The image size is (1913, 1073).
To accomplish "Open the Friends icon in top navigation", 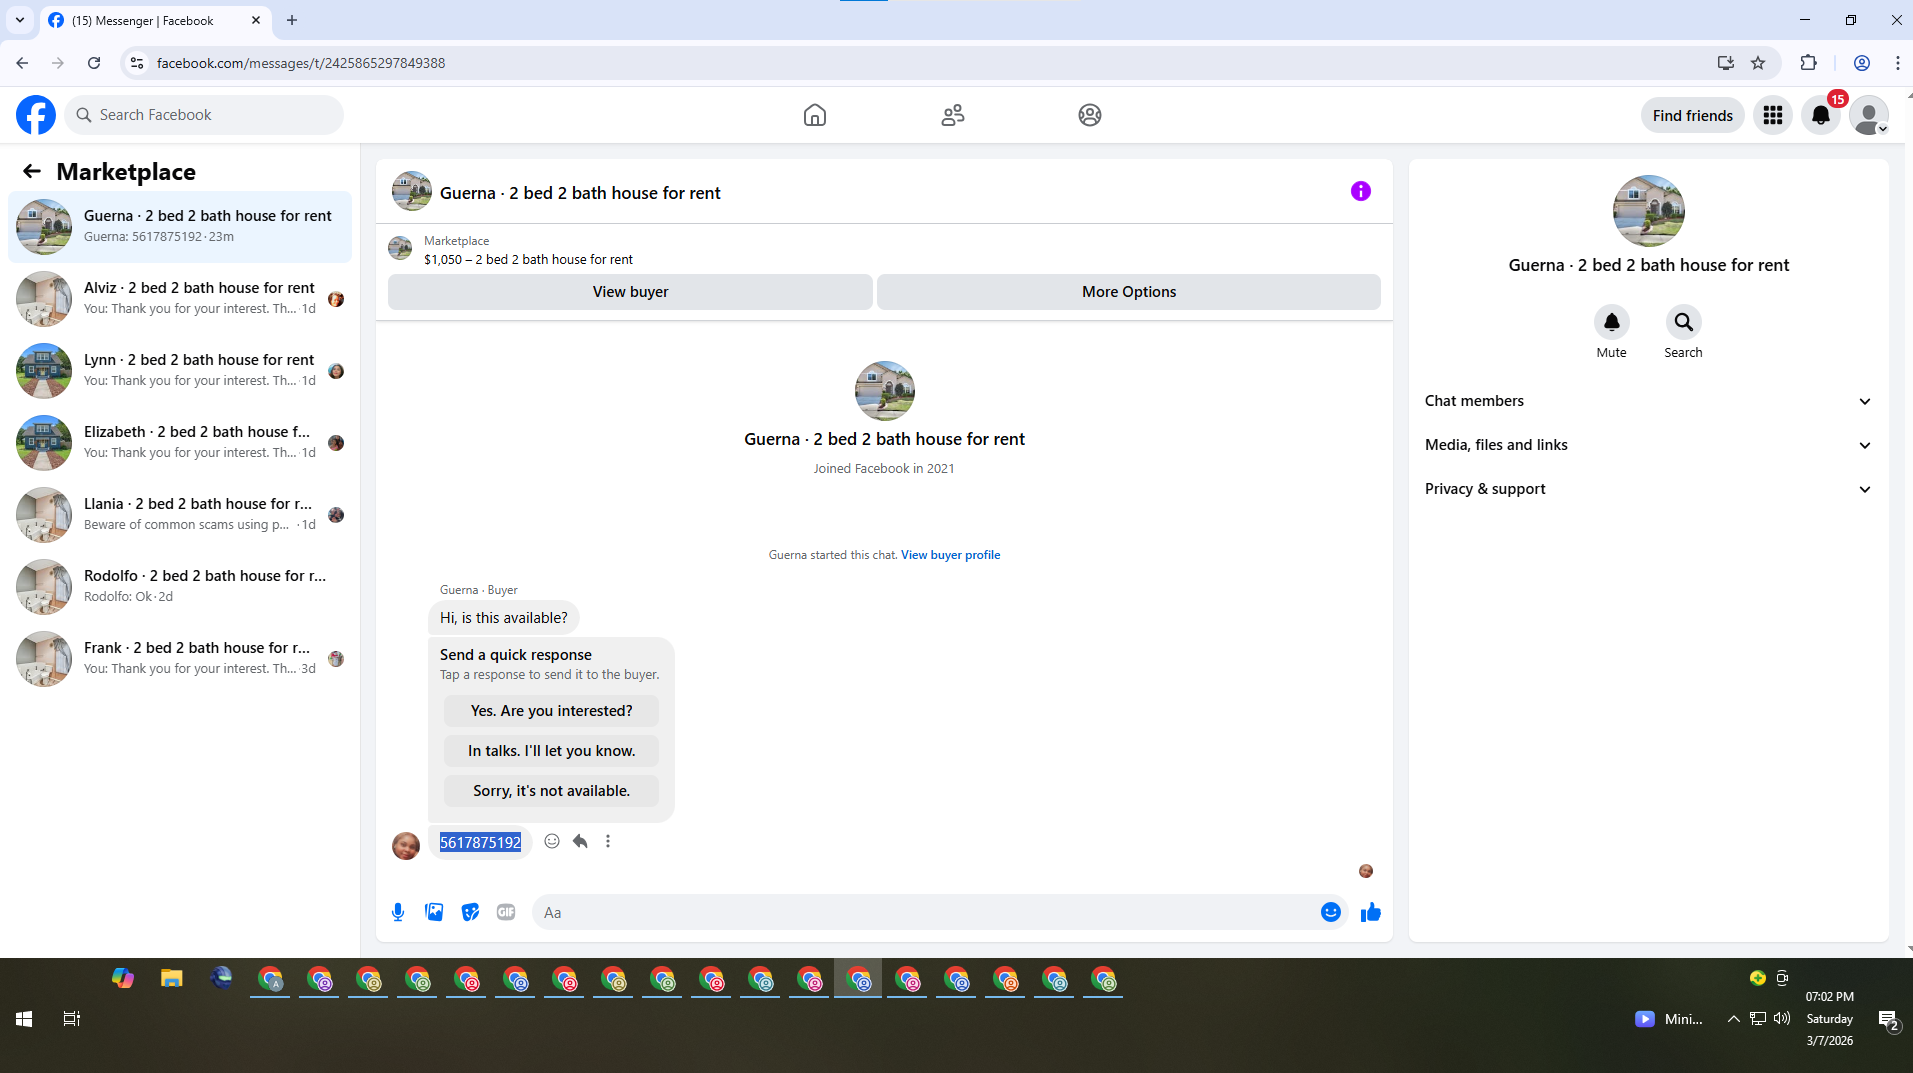I will click(953, 115).
